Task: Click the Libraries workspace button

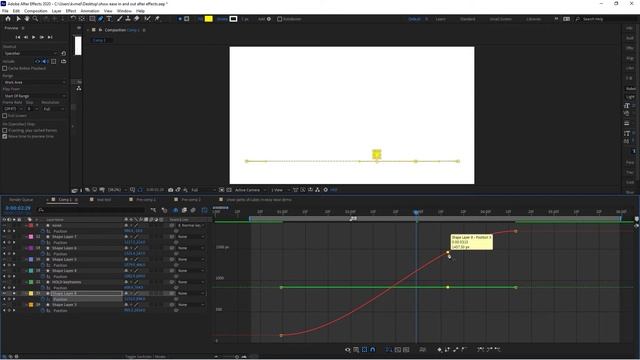Action: (533, 19)
